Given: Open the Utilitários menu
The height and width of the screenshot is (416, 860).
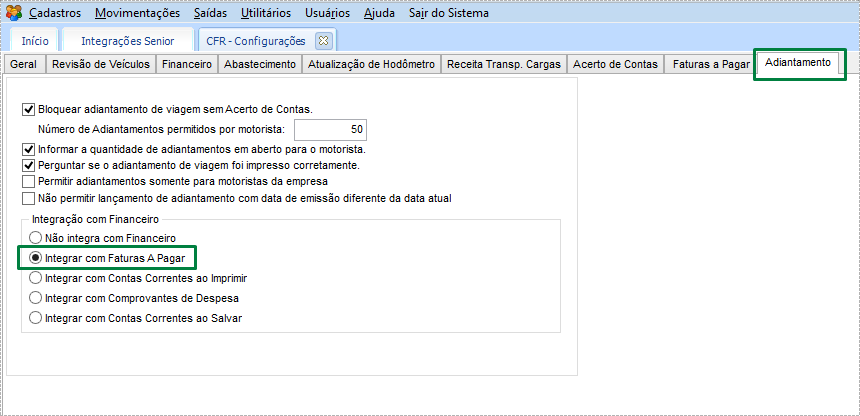Looking at the screenshot, I should coord(266,13).
